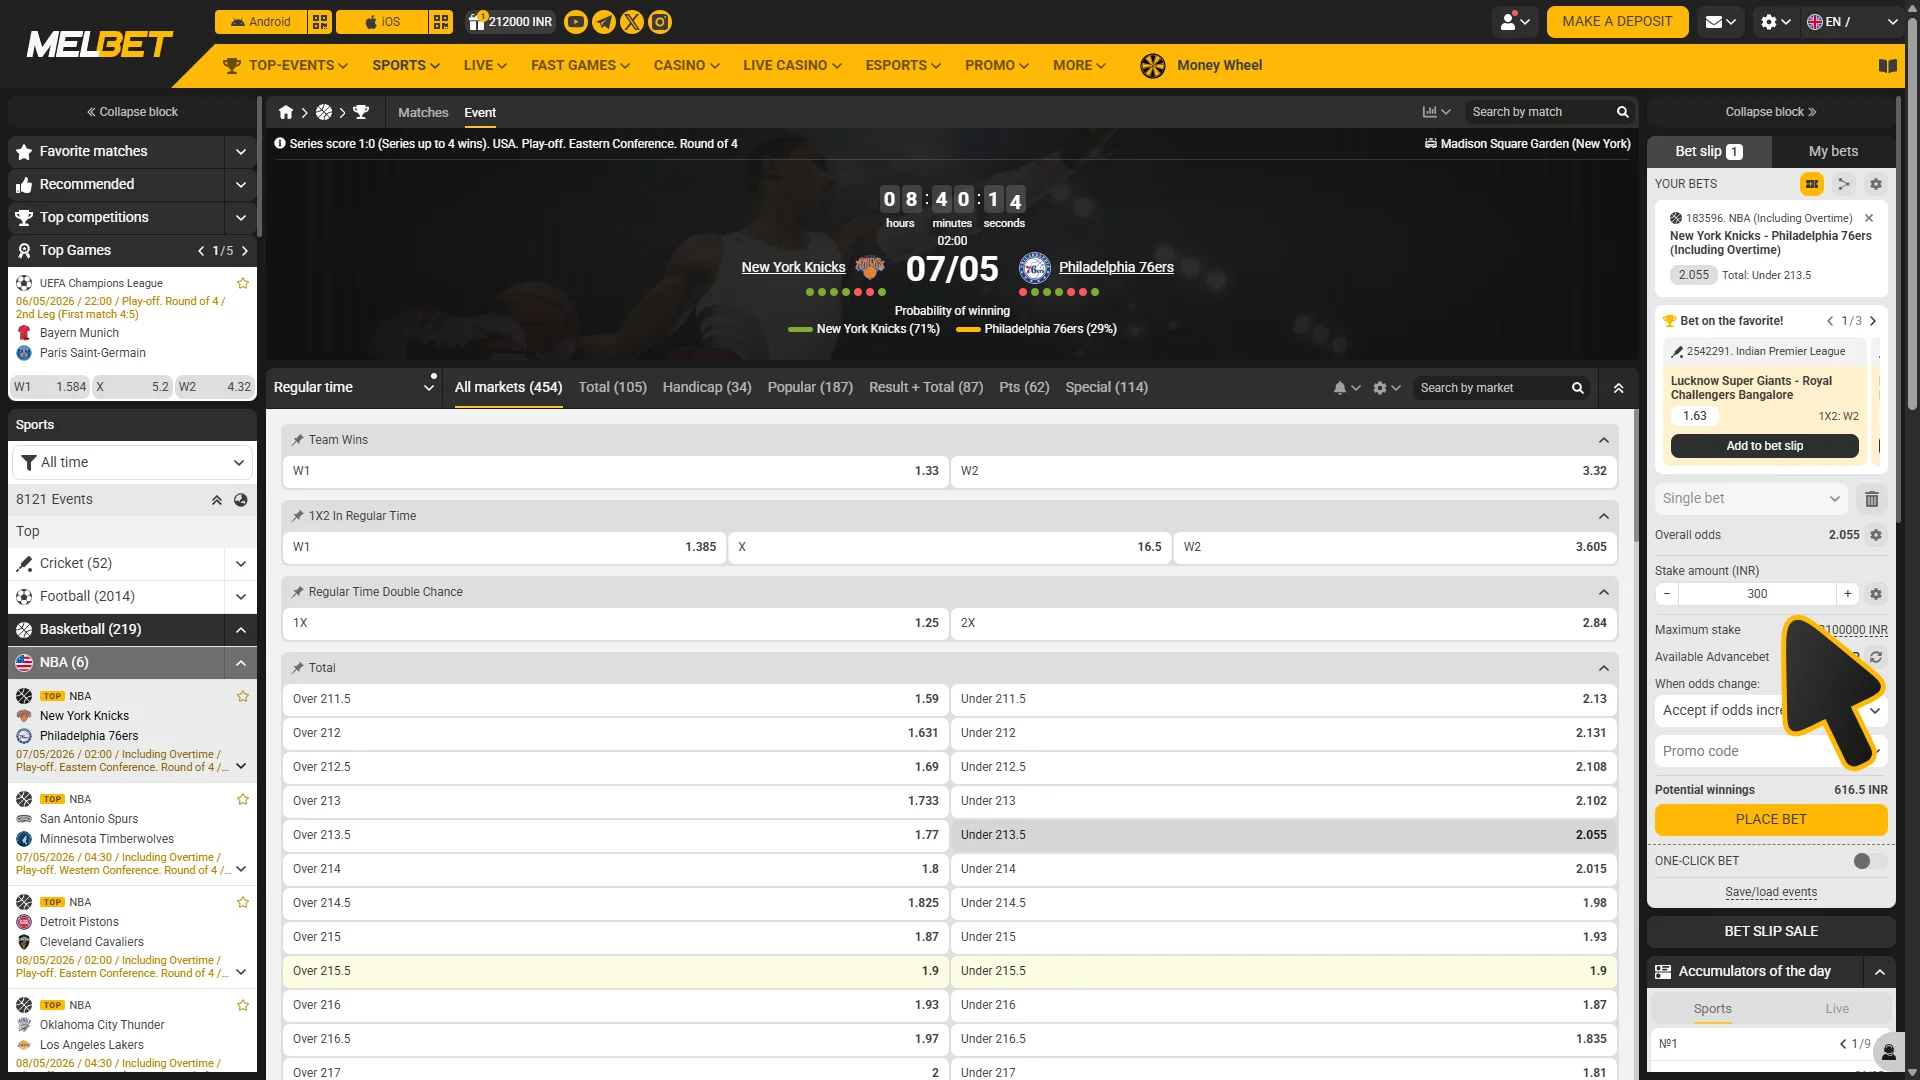The height and width of the screenshot is (1080, 1920).
Task: Click MAKE A DEPOSIT button
Action: (x=1617, y=22)
